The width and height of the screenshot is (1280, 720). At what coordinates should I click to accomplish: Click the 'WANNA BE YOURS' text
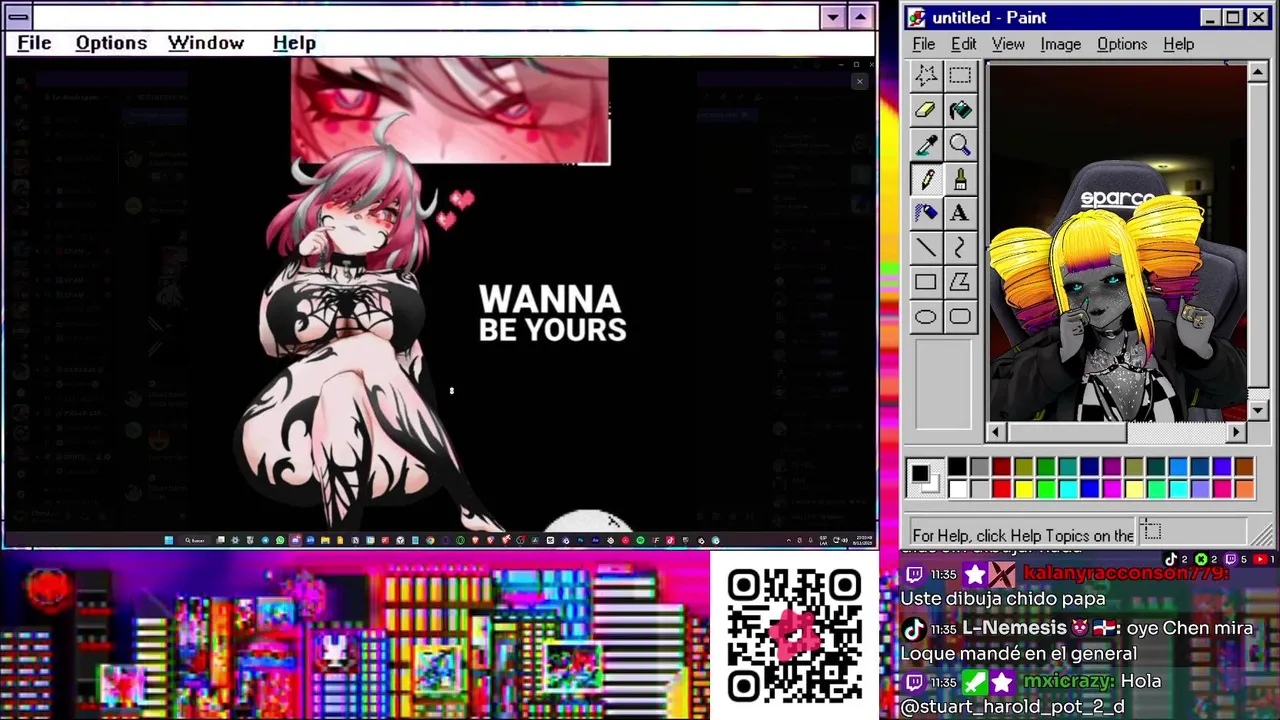[553, 314]
